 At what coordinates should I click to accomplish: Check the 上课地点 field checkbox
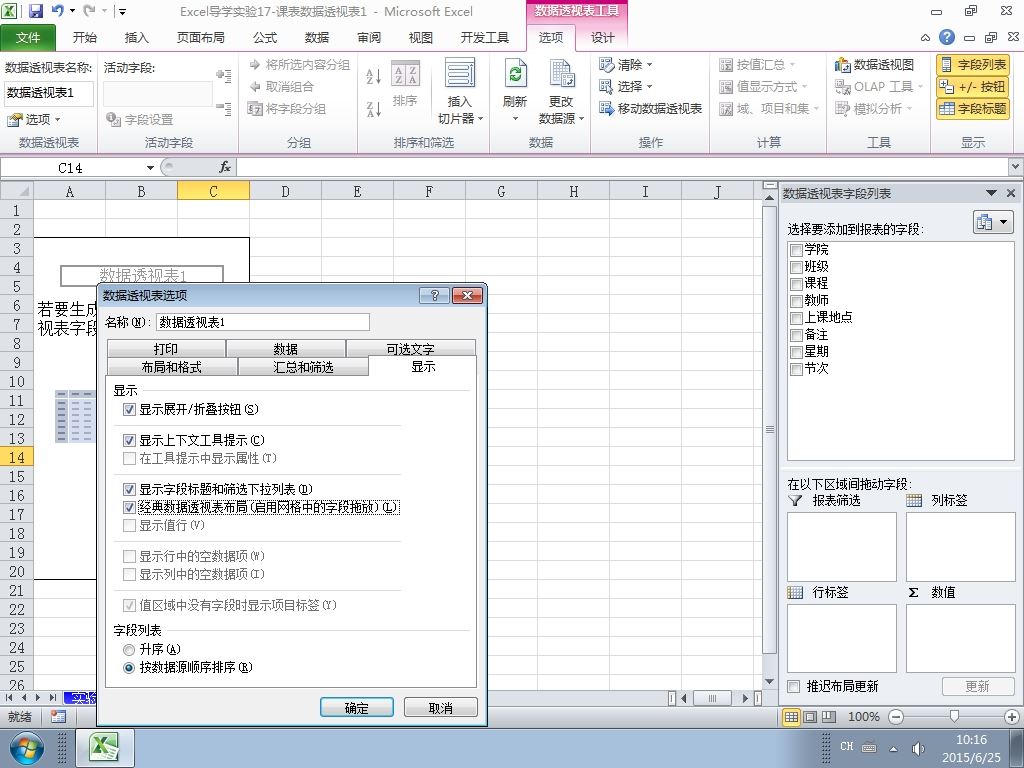point(796,318)
